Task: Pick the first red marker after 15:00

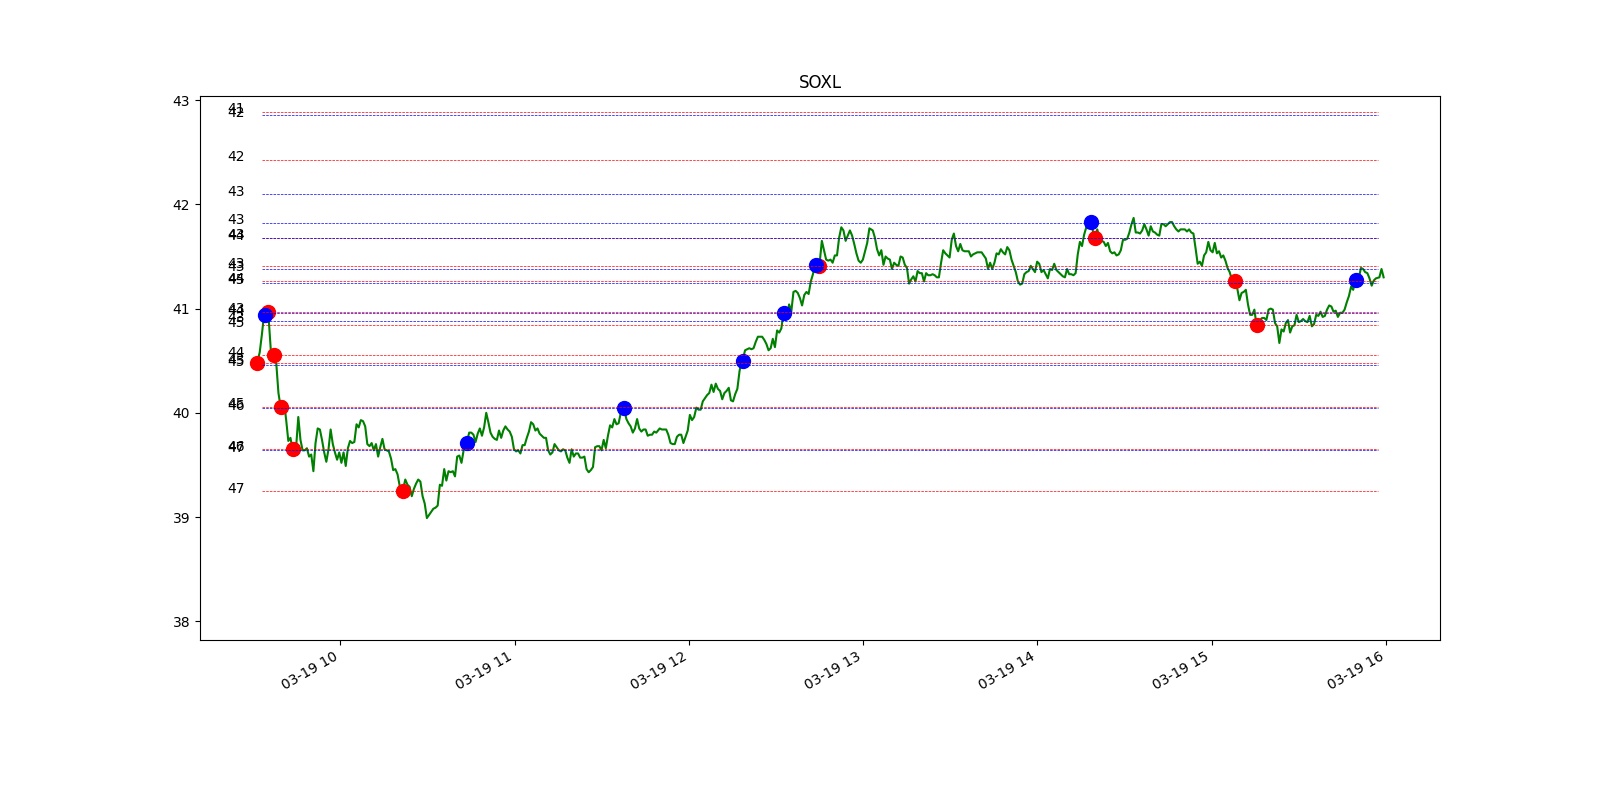Action: 1235,281
